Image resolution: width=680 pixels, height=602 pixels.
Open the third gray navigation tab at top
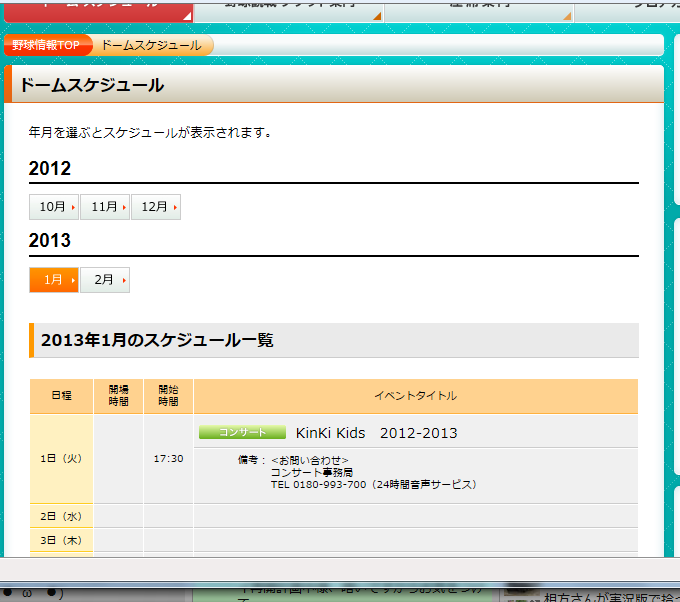(479, 12)
